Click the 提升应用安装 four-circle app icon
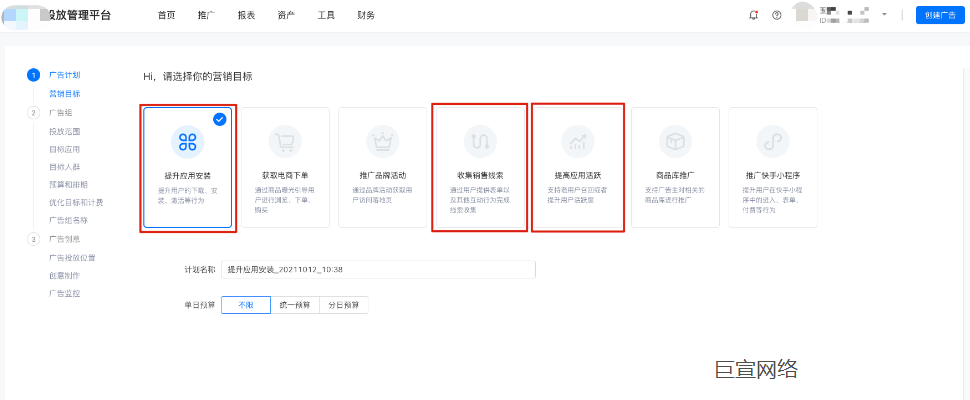 (x=187, y=142)
